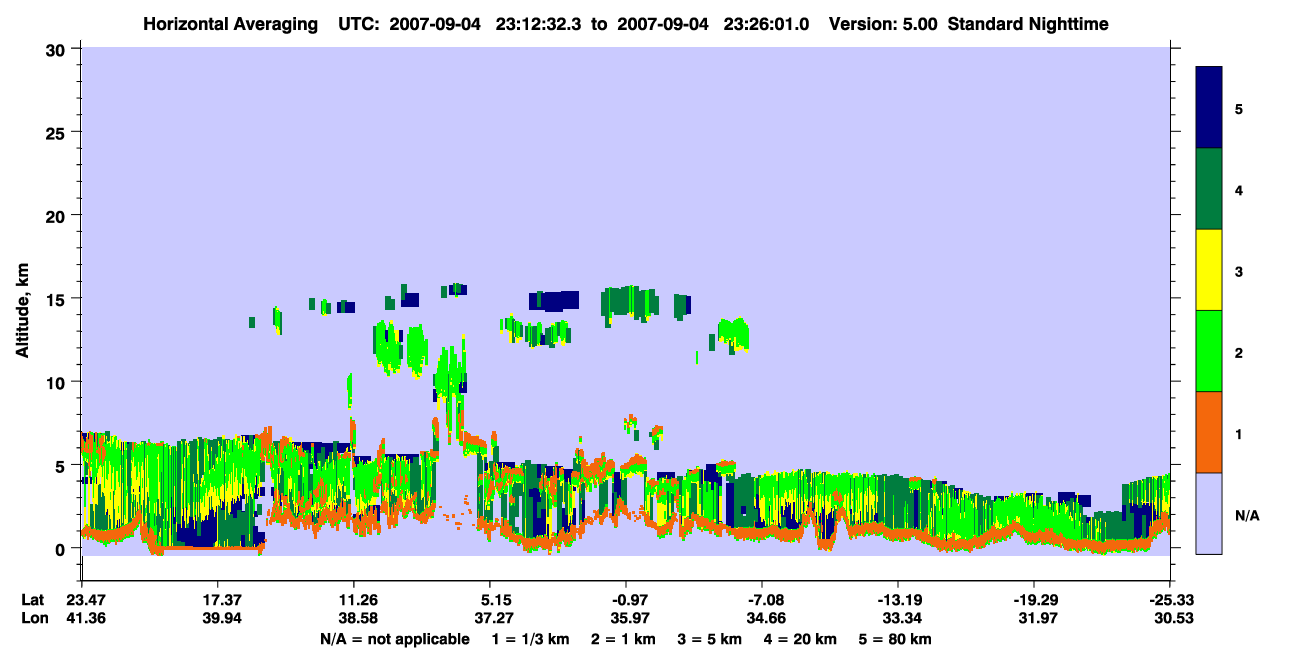Click the start time '23:12:32.3' in title
This screenshot has height=667, width=1300.
click(540, 24)
